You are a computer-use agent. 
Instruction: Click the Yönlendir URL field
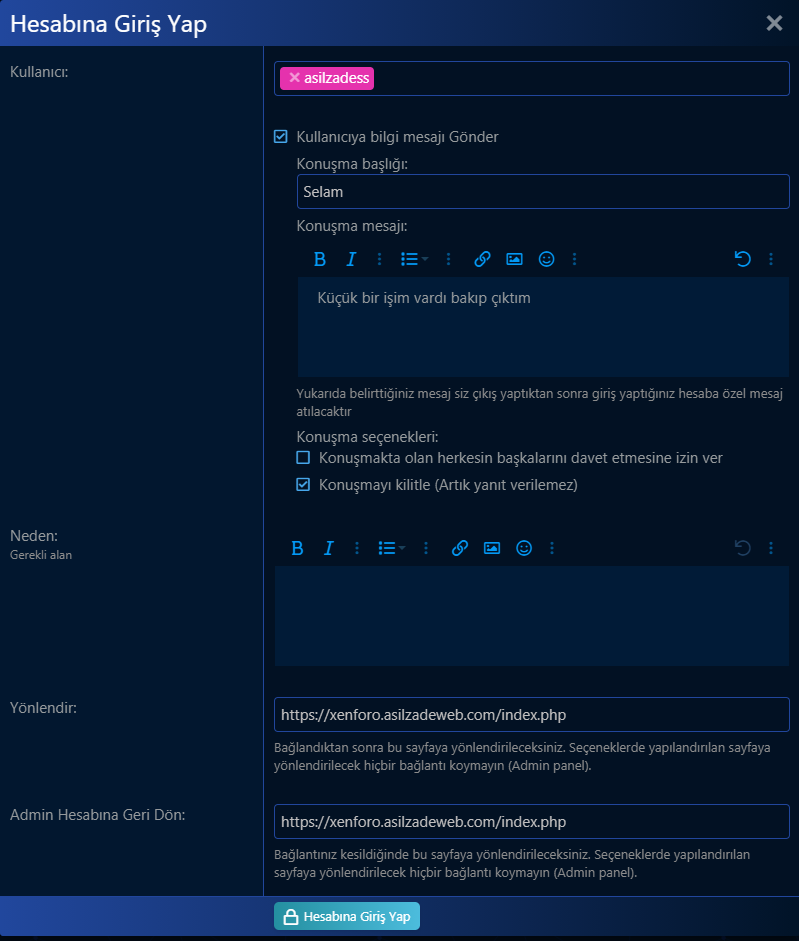click(532, 715)
